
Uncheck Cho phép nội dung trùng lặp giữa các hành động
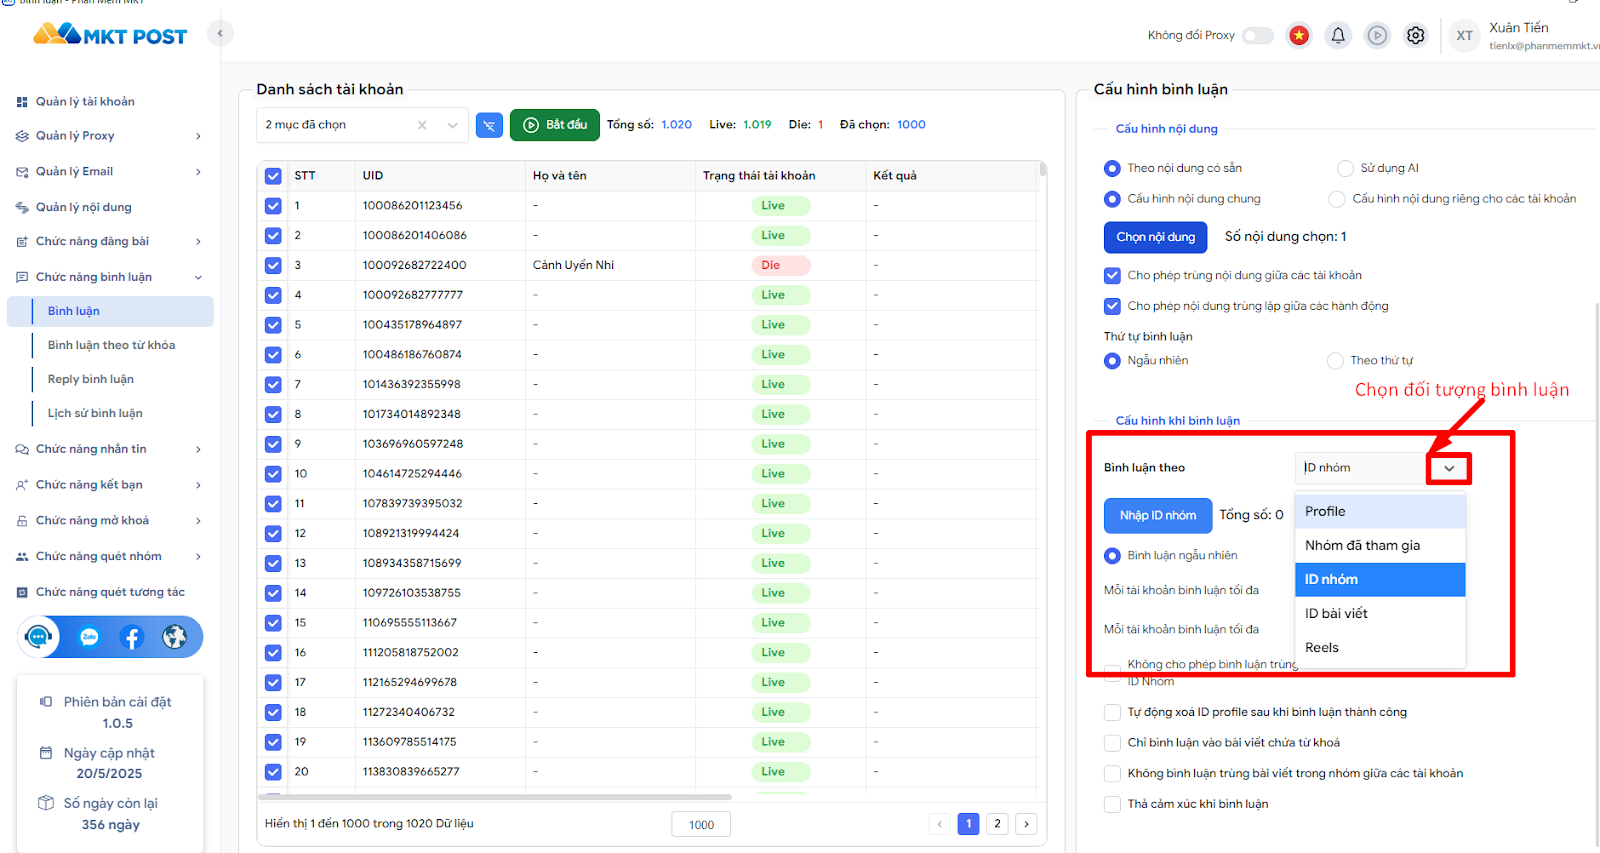click(x=1112, y=306)
